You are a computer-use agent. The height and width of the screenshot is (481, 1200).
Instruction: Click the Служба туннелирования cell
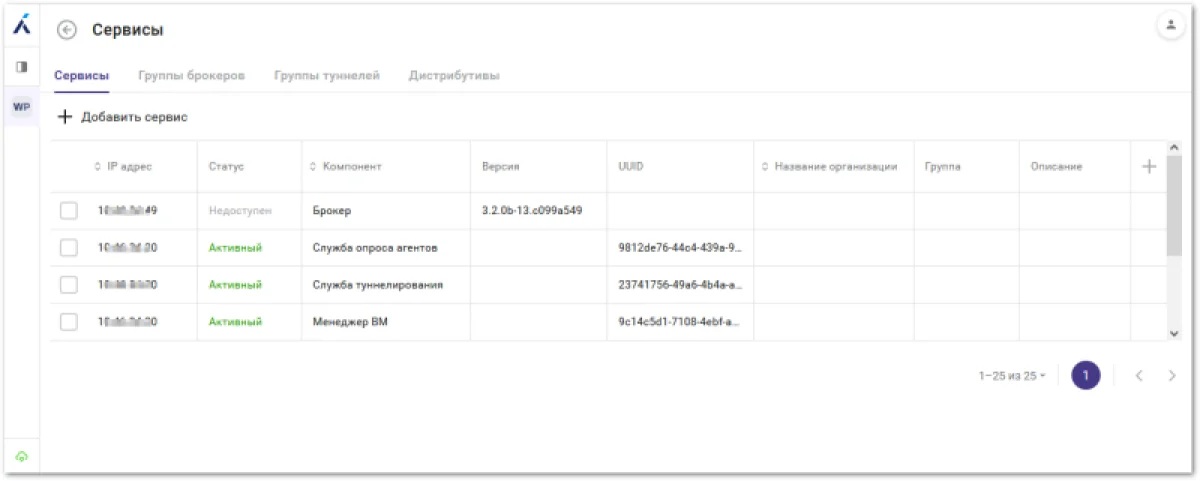pos(378,285)
